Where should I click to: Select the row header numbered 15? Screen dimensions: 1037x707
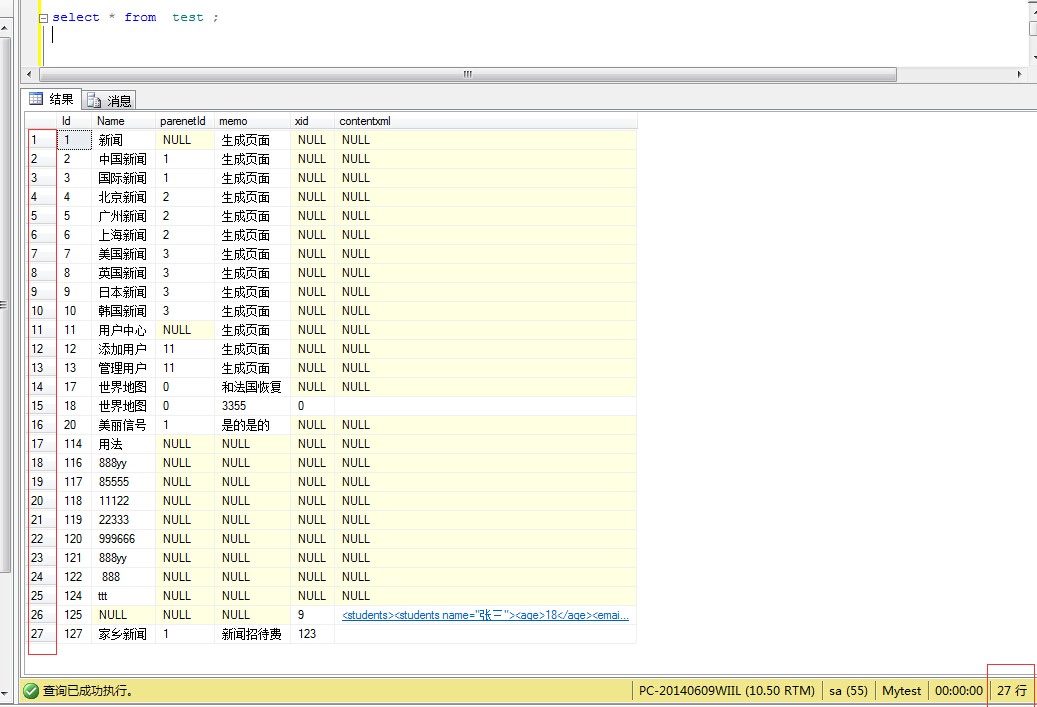[x=41, y=406]
